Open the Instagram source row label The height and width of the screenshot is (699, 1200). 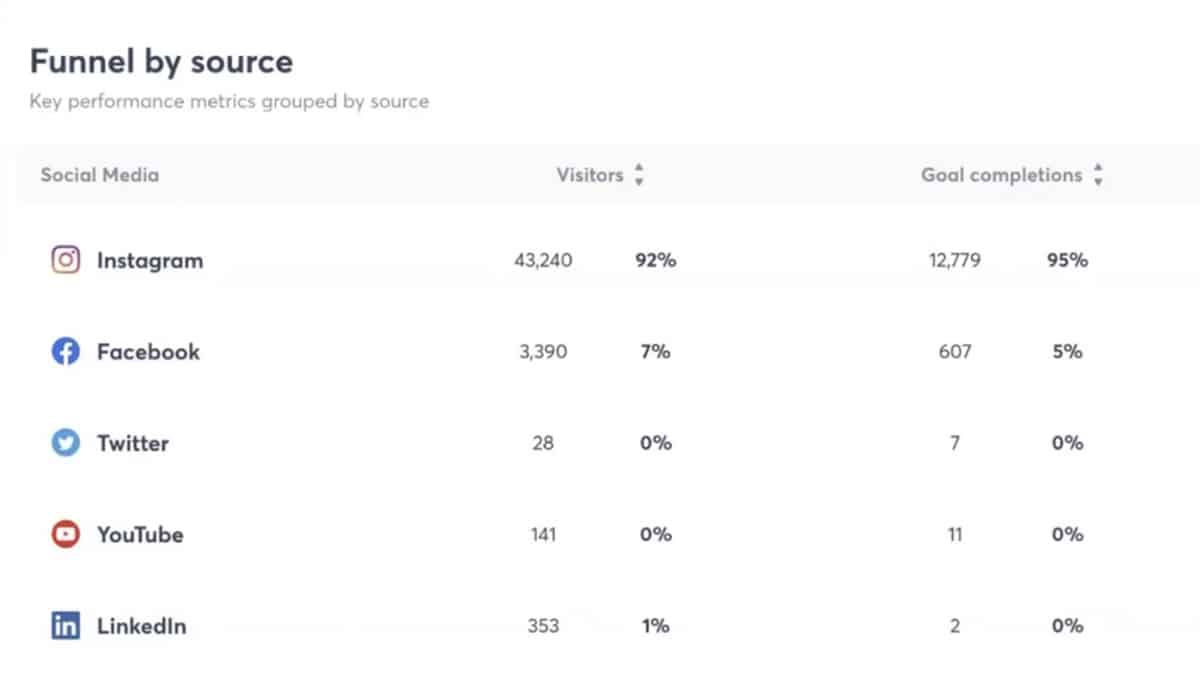click(x=149, y=261)
